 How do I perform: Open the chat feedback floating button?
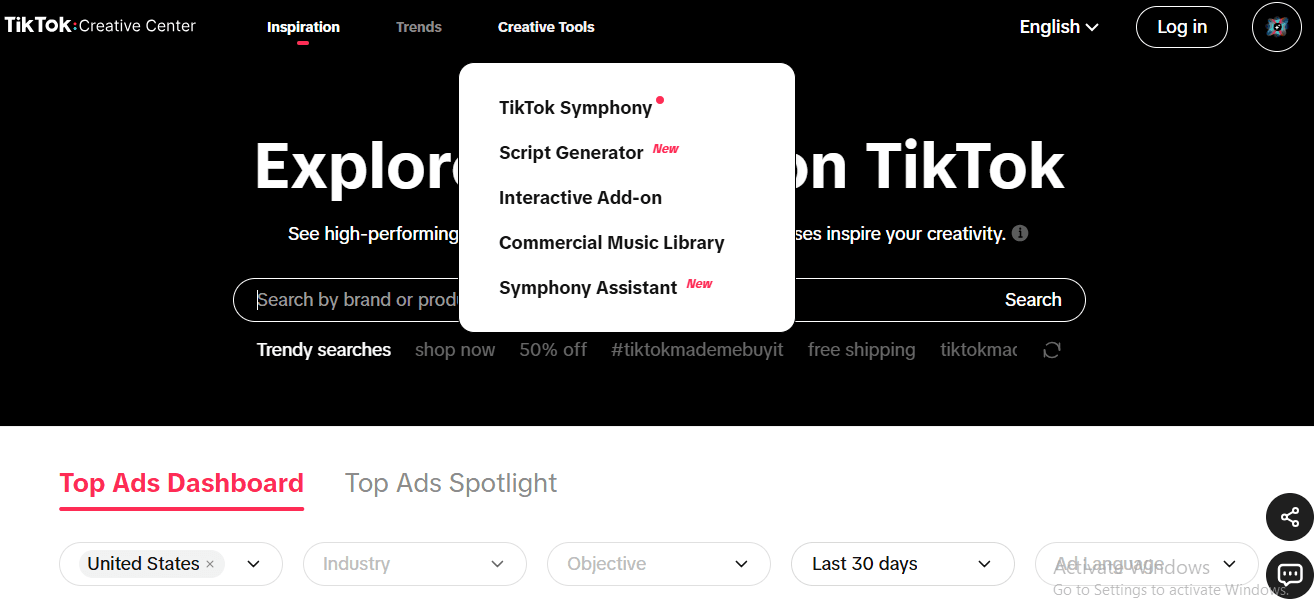[x=1289, y=575]
